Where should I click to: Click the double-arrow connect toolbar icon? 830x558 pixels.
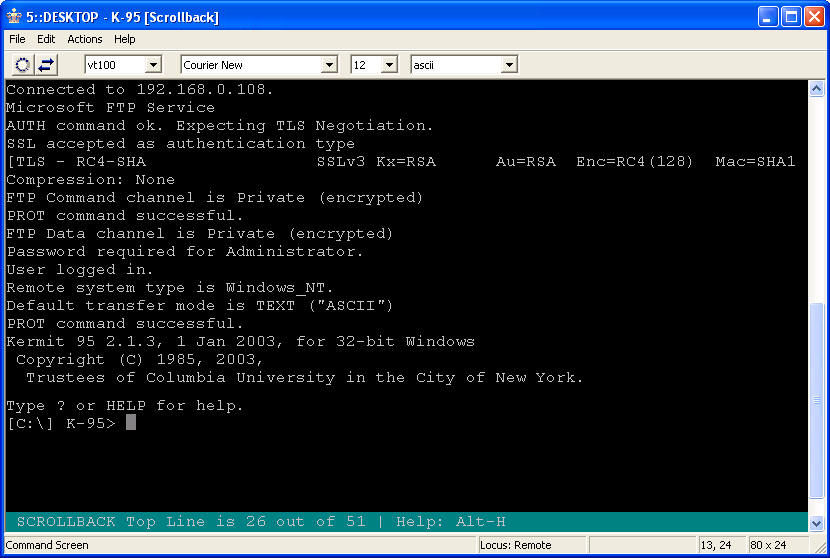click(x=47, y=65)
